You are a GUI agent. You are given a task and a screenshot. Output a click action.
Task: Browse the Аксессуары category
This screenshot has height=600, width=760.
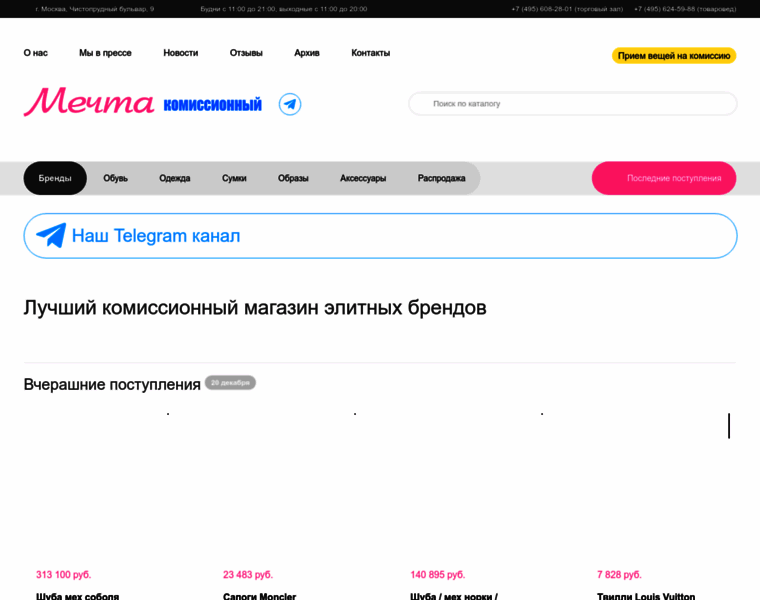[x=363, y=178]
